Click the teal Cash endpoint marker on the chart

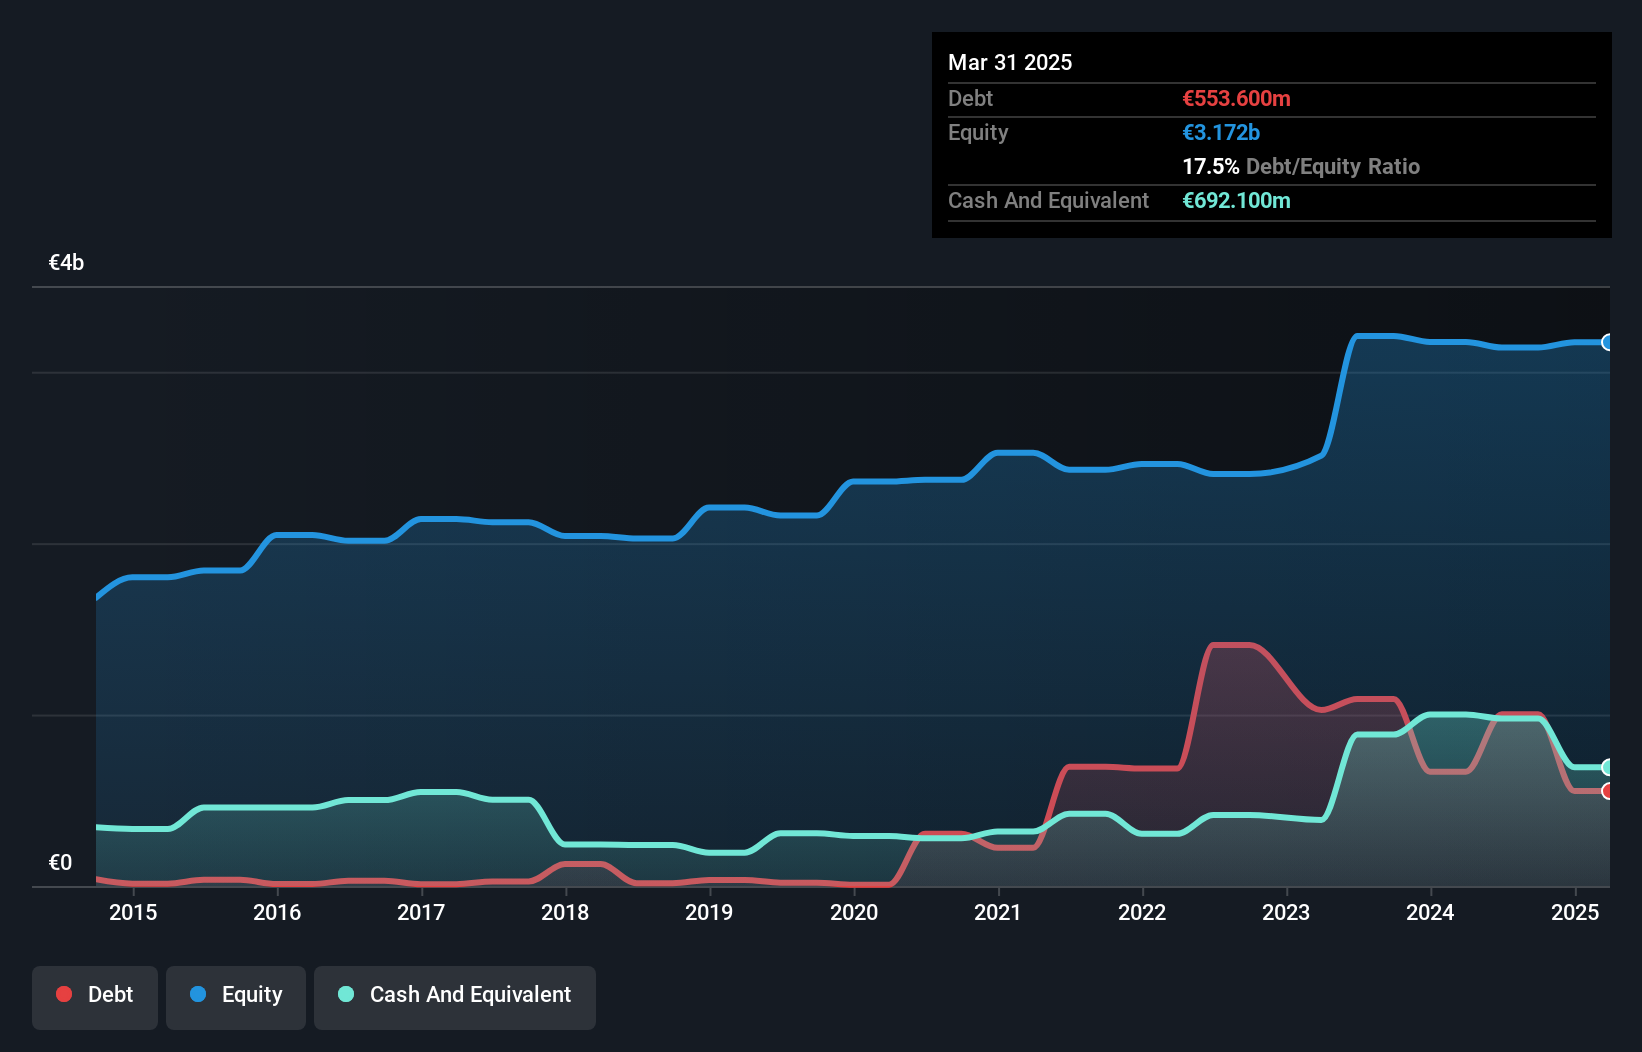1607,767
